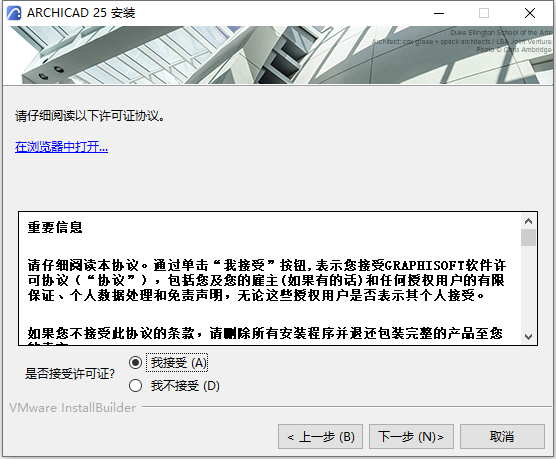
Task: Select the 我接受 (A) radio button
Action: tap(135, 363)
